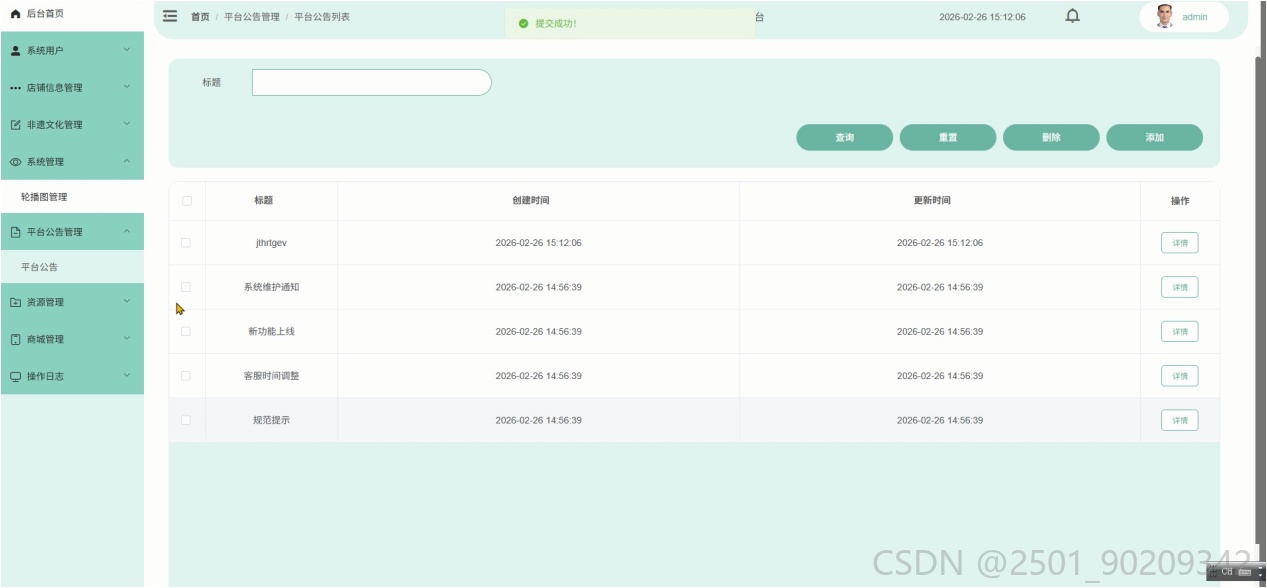Viewport: 1267px width, 588px height.
Task: Click the 删除 delete button
Action: pyautogui.click(x=1051, y=138)
